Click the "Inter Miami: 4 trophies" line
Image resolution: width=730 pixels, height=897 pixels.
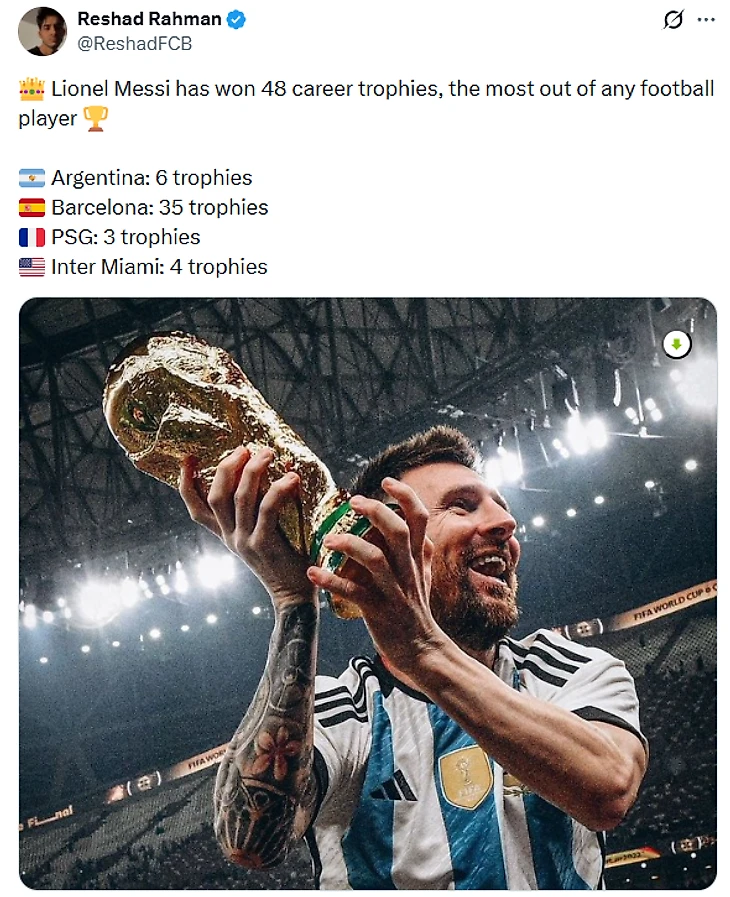tap(160, 267)
